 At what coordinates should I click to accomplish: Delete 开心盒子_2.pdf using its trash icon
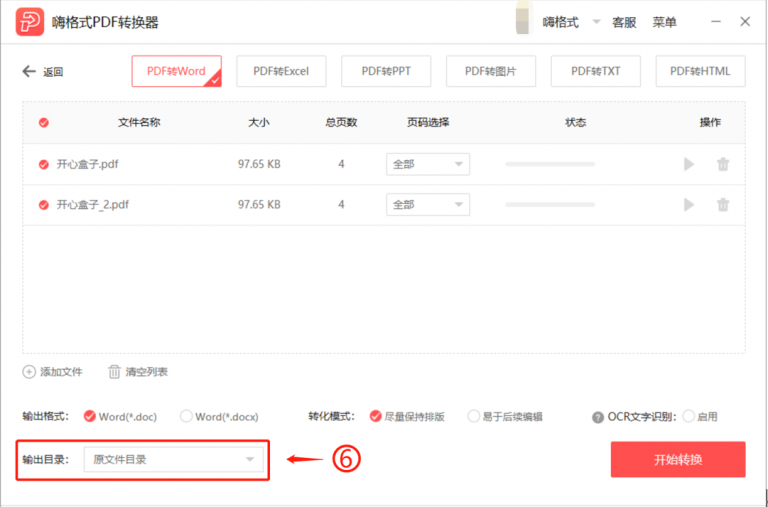point(723,205)
